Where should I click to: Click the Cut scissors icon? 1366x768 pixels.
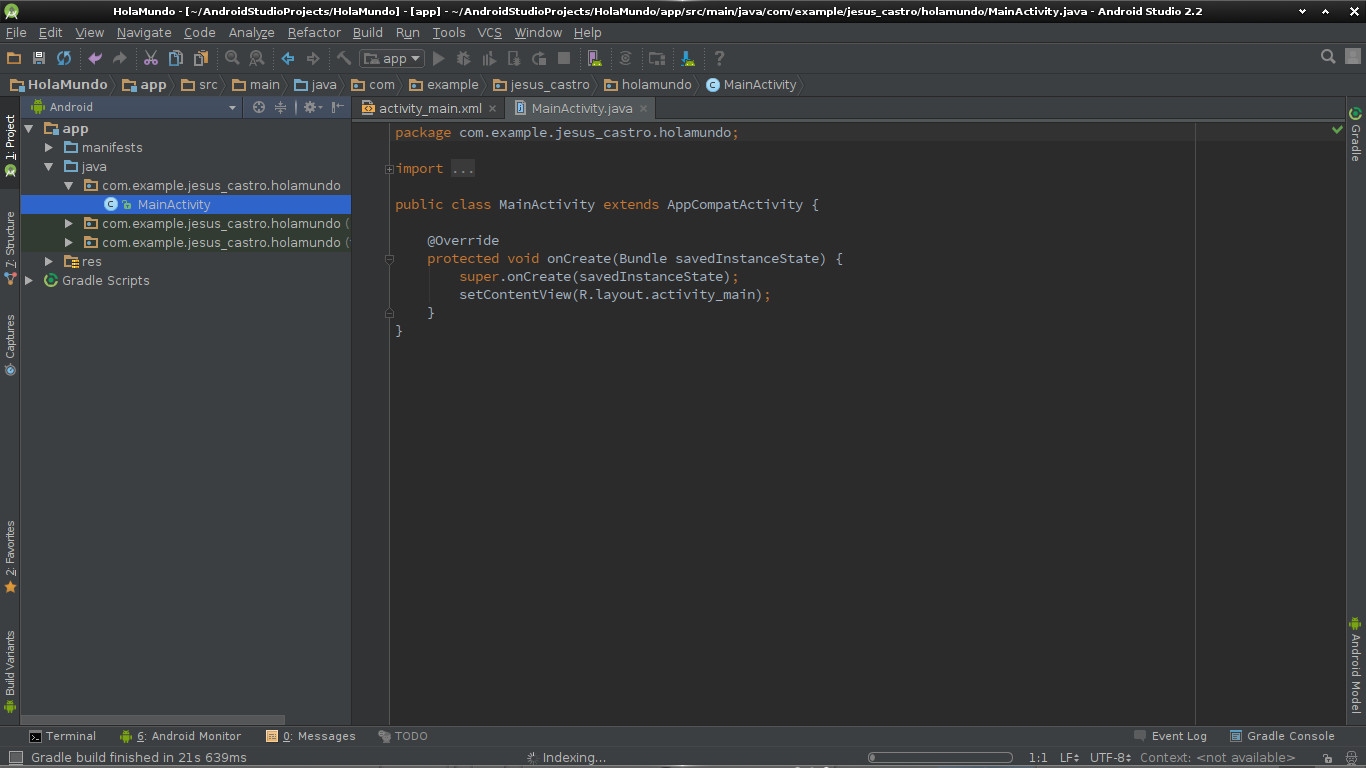pos(151,59)
